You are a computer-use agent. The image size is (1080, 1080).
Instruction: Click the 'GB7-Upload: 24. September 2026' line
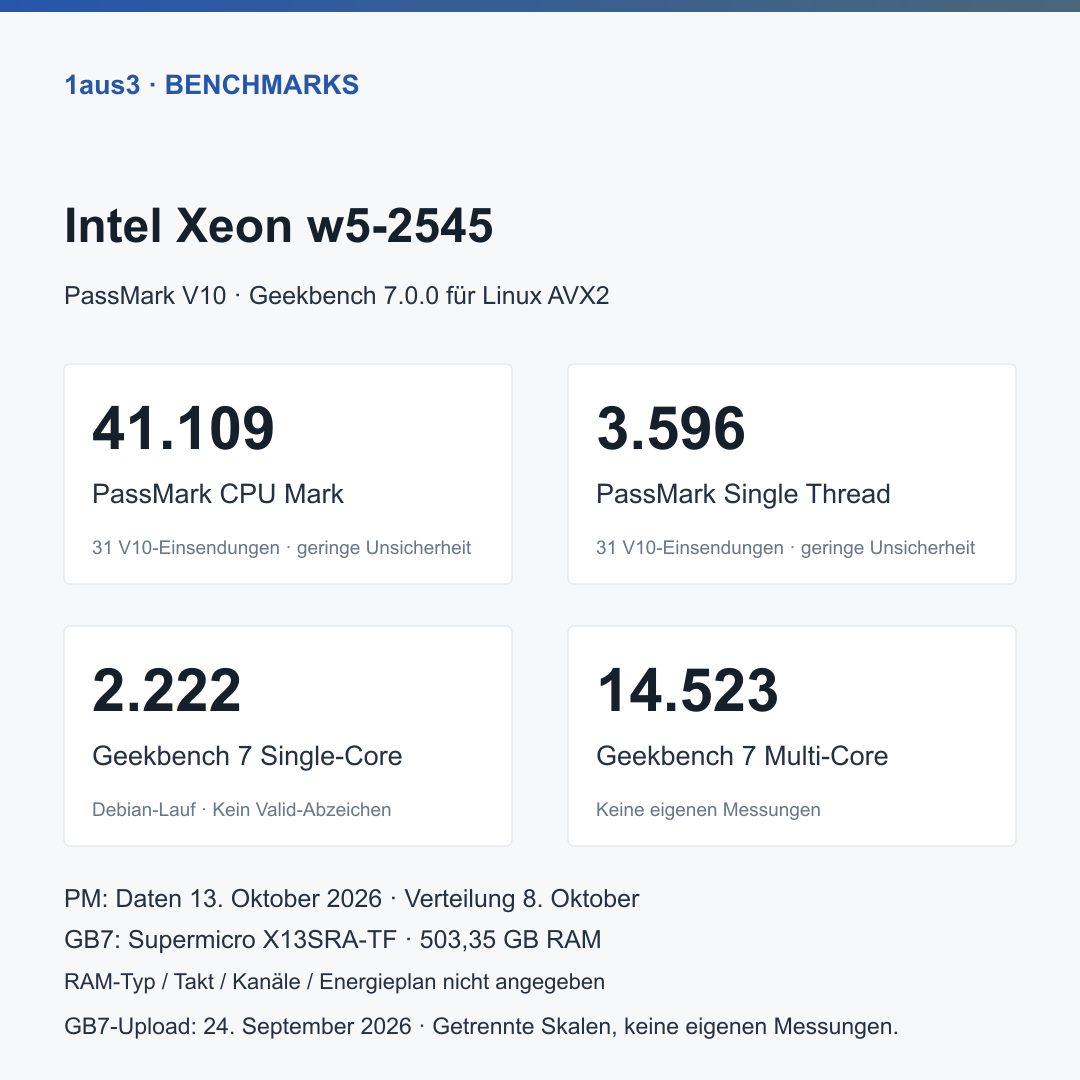481,1026
